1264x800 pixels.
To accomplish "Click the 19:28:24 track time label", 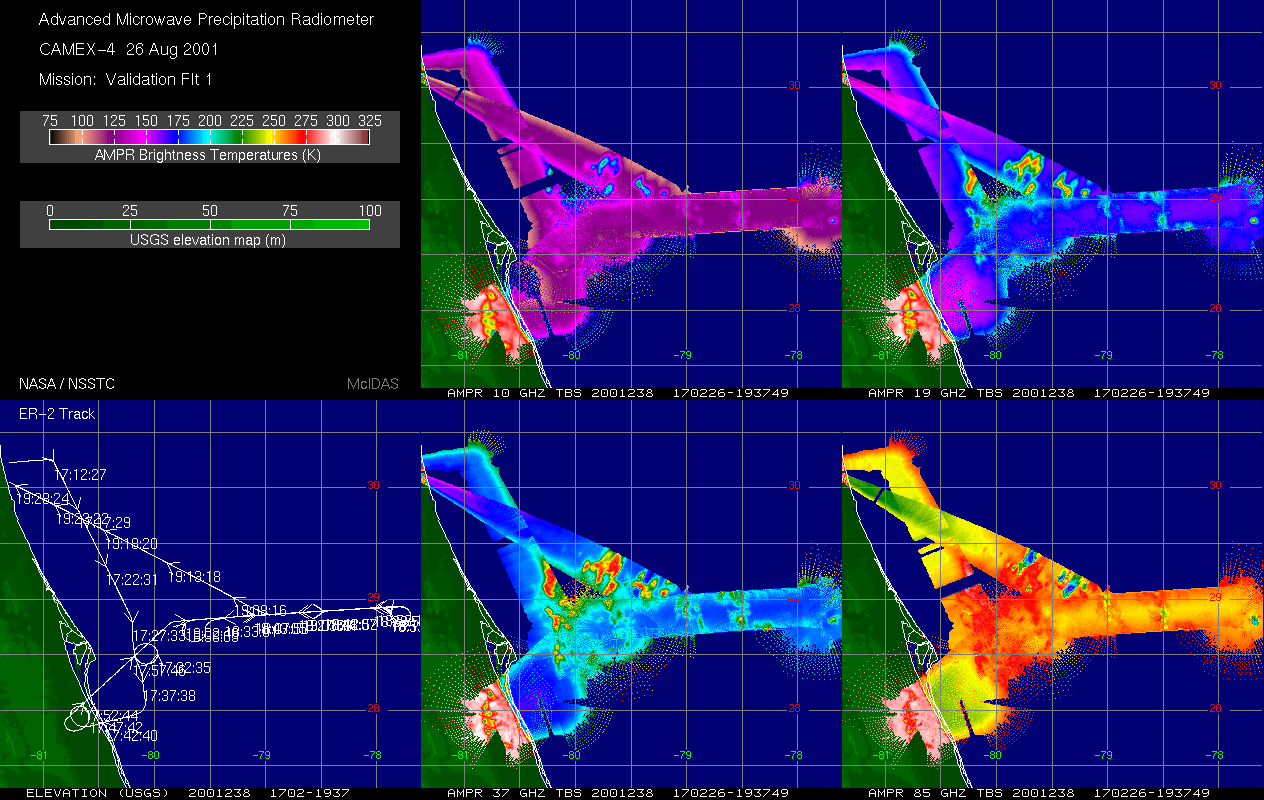I will click(x=42, y=498).
